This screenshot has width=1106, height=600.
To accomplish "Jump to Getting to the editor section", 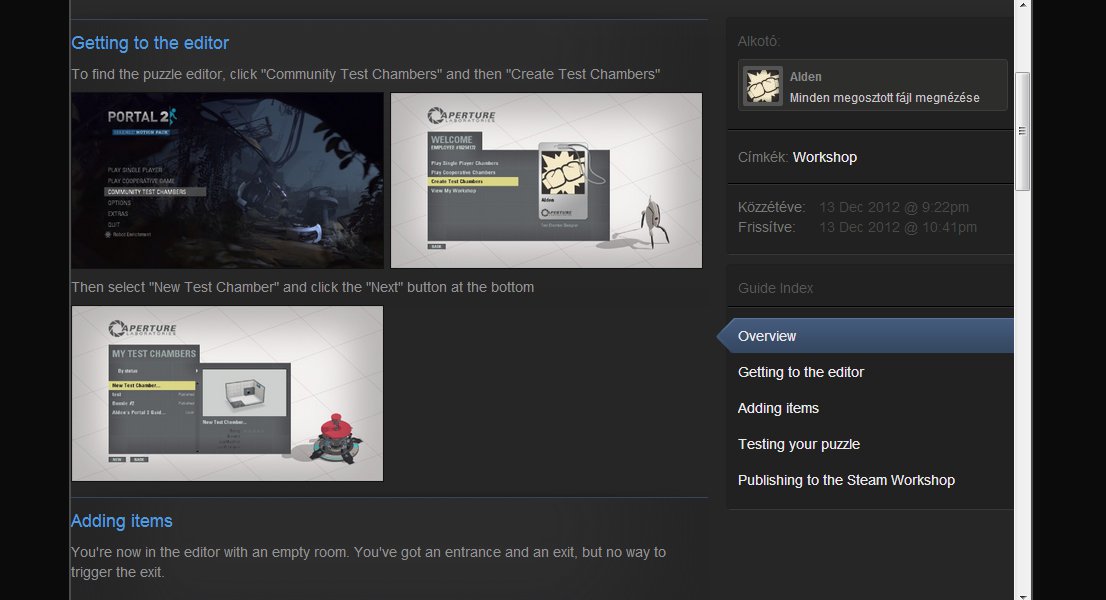I will pos(801,372).
